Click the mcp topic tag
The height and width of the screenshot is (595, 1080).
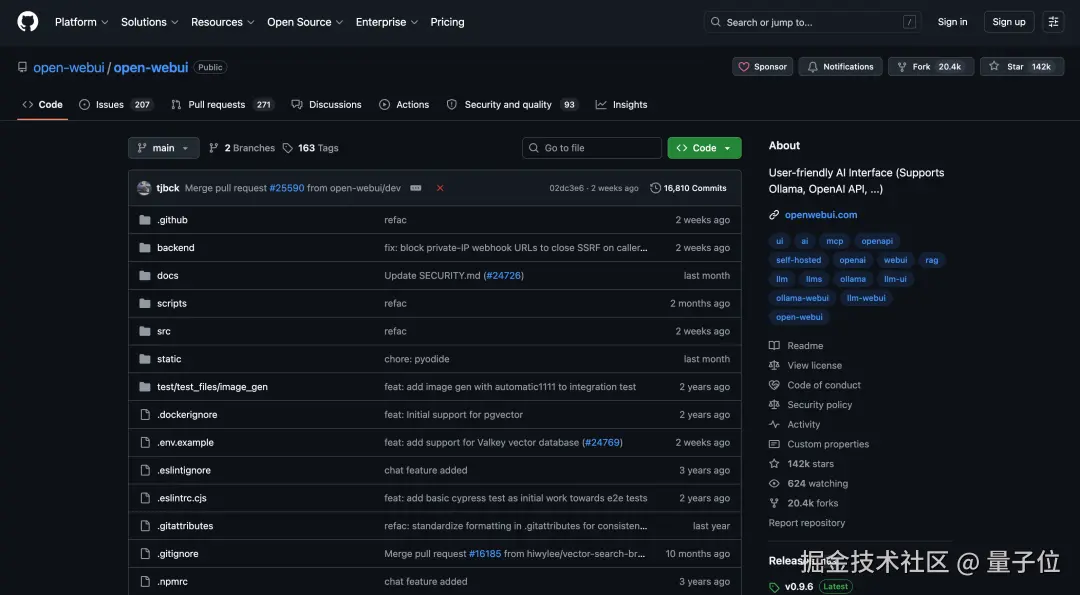[x=835, y=241]
